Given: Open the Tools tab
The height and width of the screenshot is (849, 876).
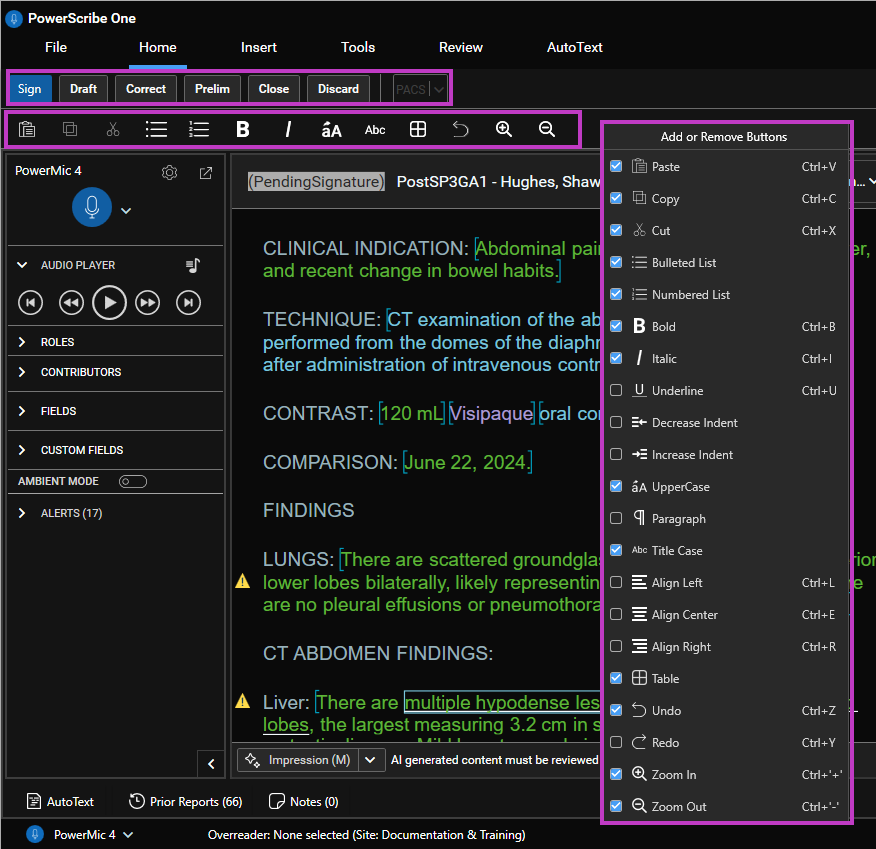Looking at the screenshot, I should (x=358, y=47).
